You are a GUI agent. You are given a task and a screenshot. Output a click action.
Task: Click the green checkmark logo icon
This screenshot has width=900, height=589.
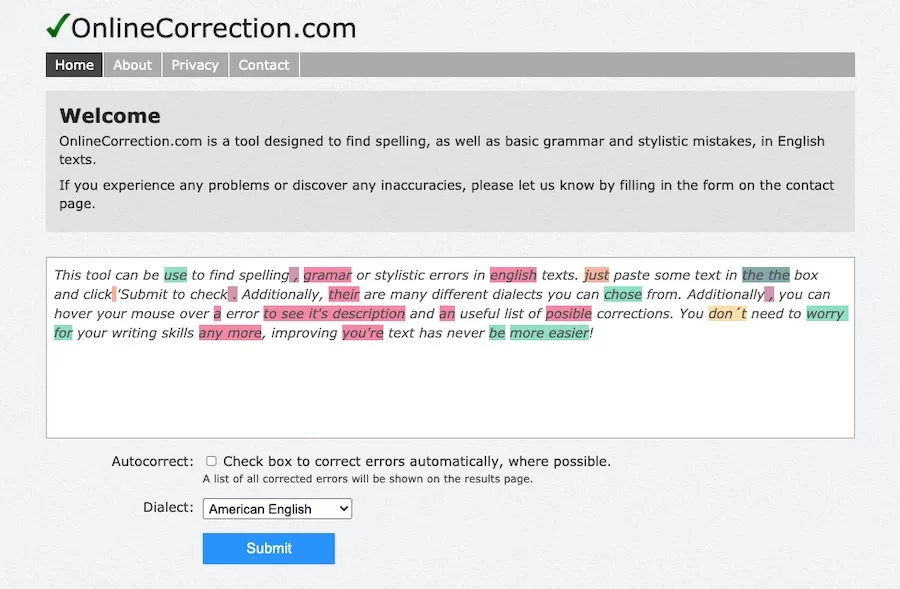[x=57, y=25]
